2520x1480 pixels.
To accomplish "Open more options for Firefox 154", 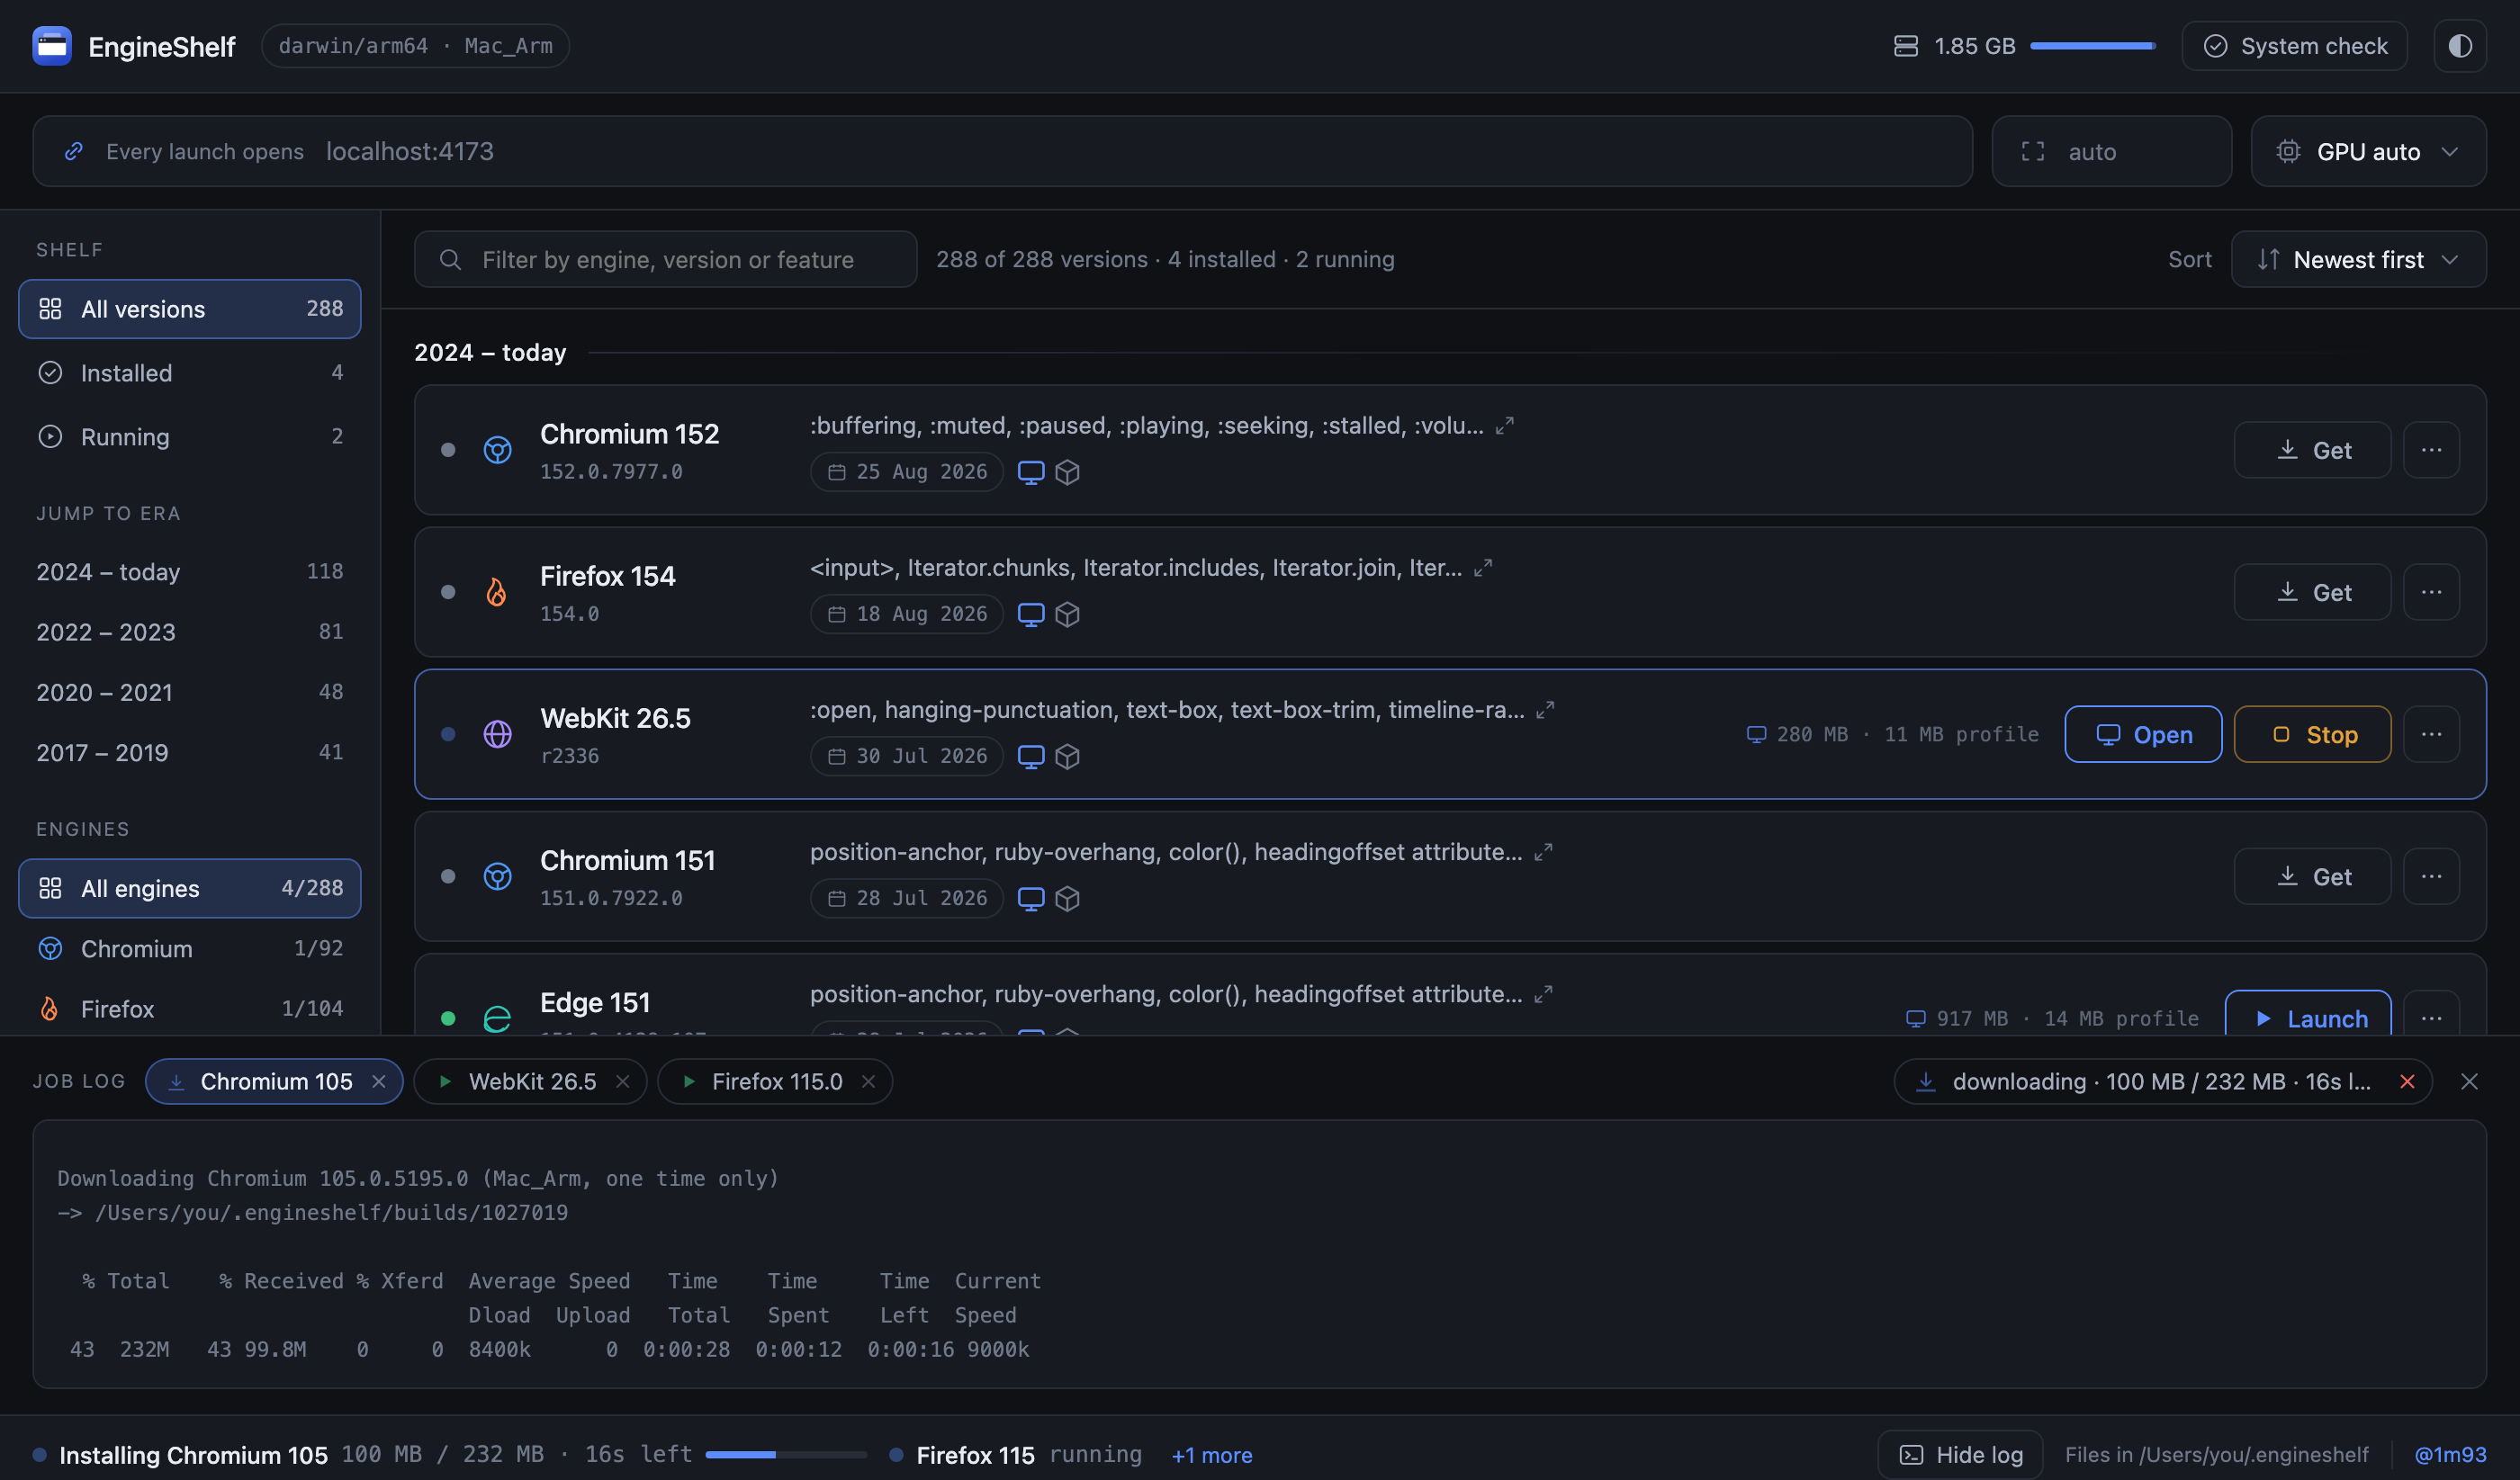I will [x=2431, y=592].
